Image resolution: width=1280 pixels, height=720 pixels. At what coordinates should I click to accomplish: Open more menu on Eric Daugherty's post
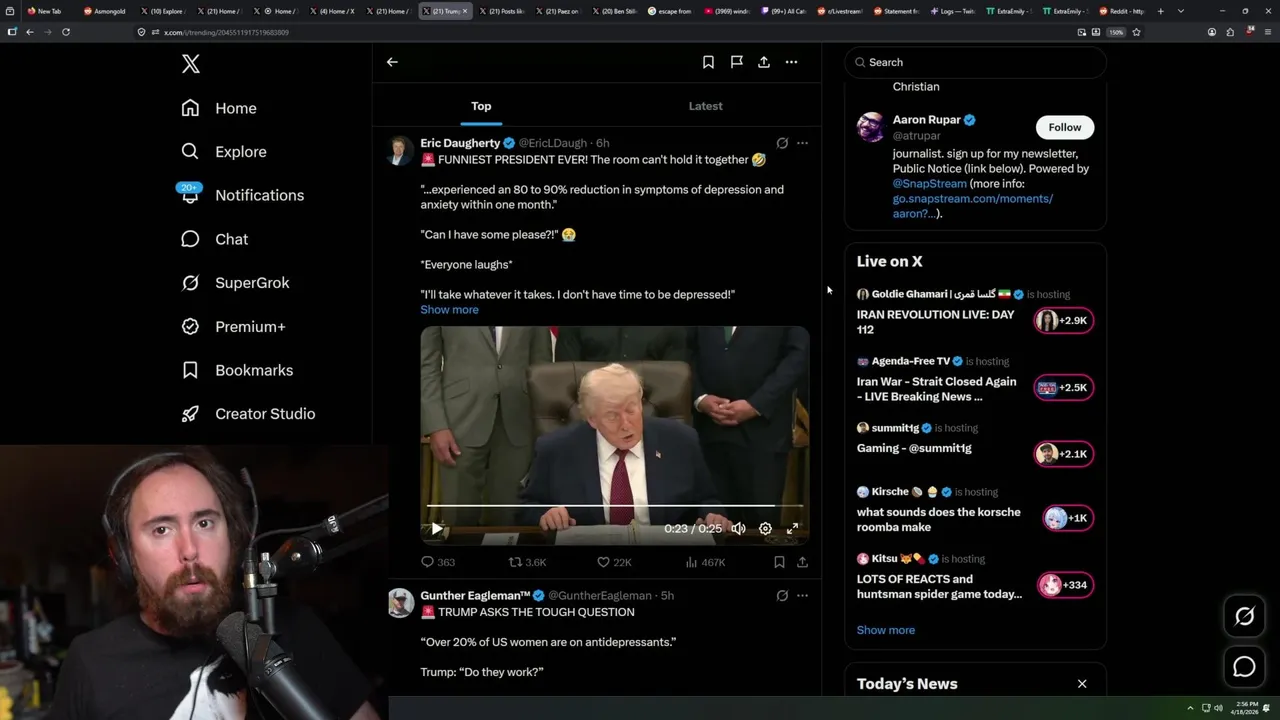802,143
